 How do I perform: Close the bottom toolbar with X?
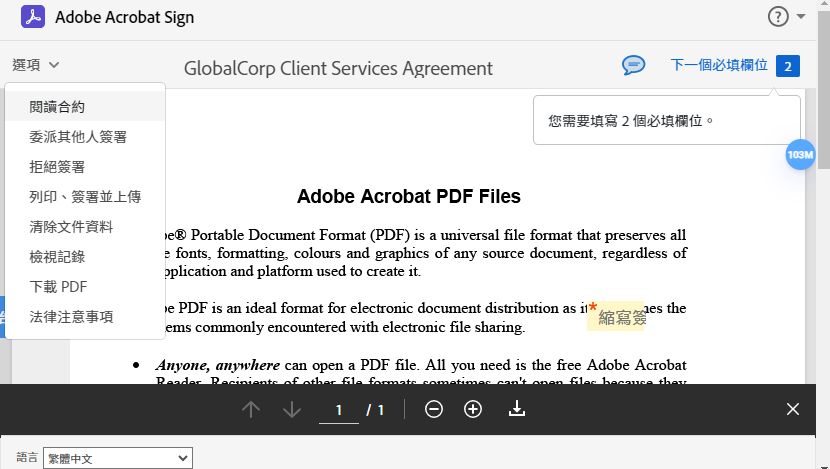click(x=792, y=409)
